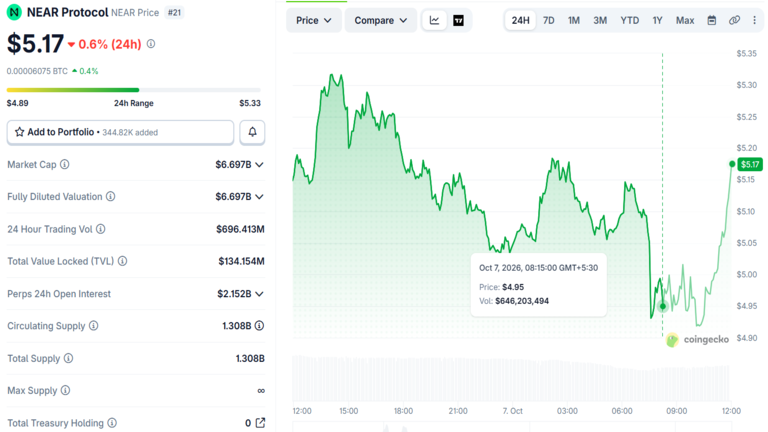768x432 pixels.
Task: Expand Fully Diluted Valuation chevron
Action: pos(260,196)
